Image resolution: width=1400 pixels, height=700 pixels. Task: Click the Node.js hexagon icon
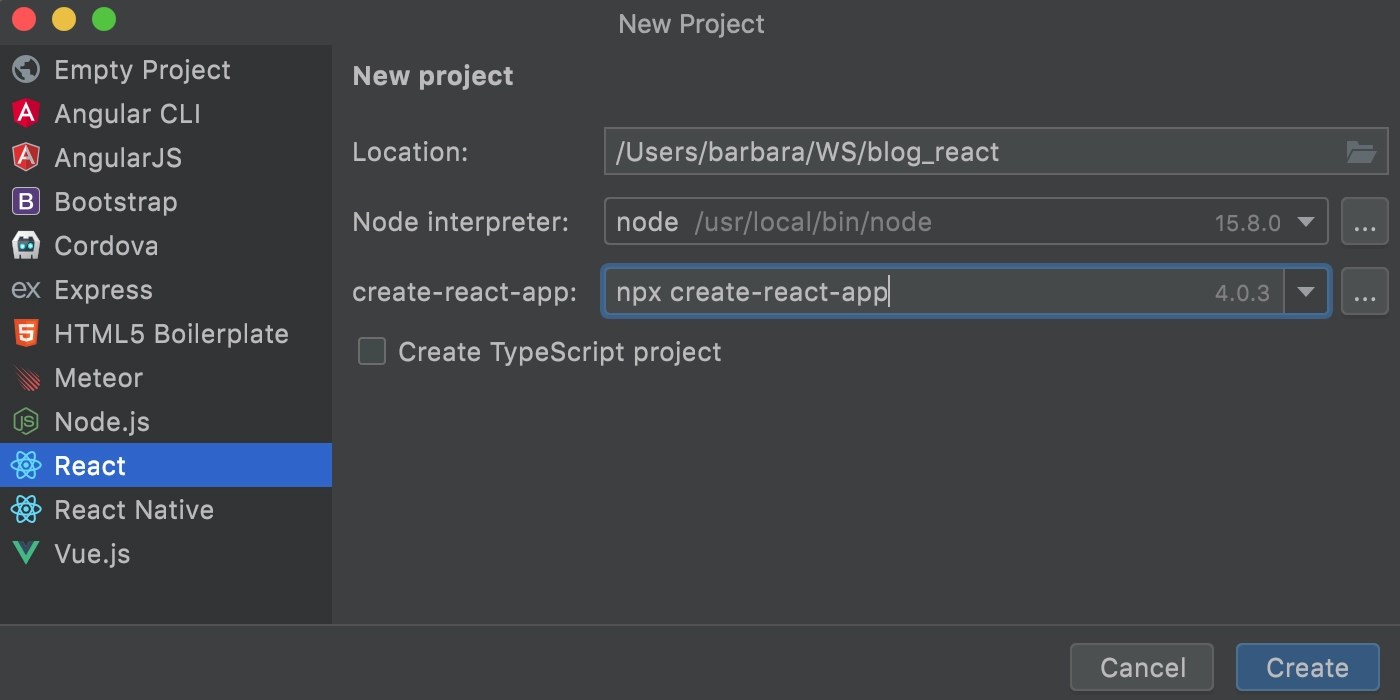click(26, 422)
